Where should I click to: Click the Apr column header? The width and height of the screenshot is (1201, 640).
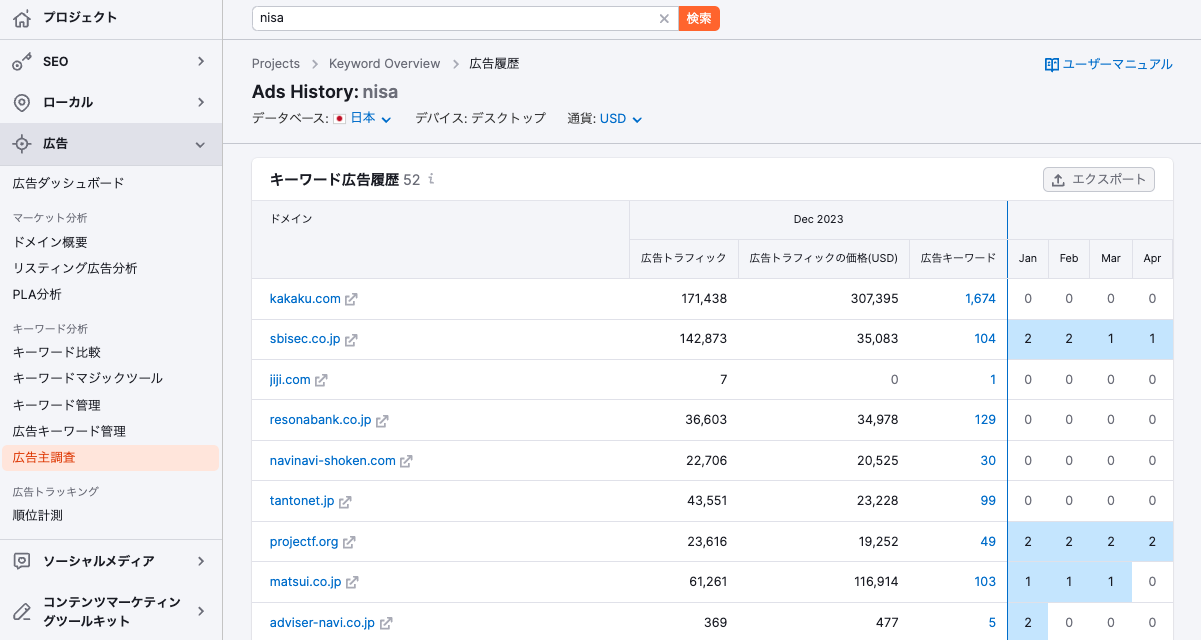click(x=1152, y=258)
